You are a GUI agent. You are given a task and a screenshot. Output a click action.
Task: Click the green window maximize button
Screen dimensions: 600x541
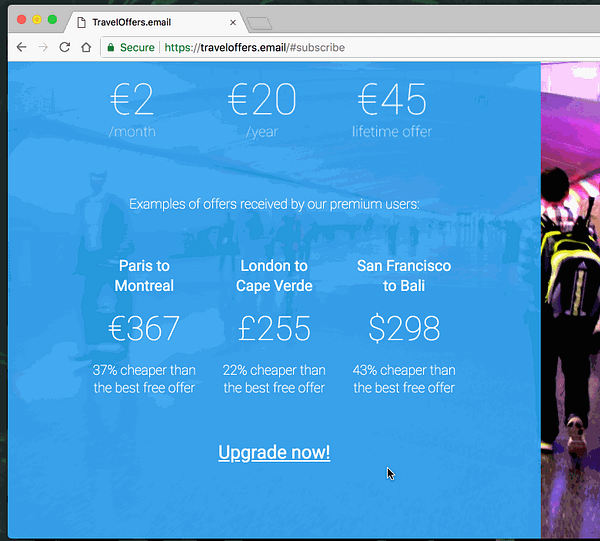pyautogui.click(x=52, y=20)
